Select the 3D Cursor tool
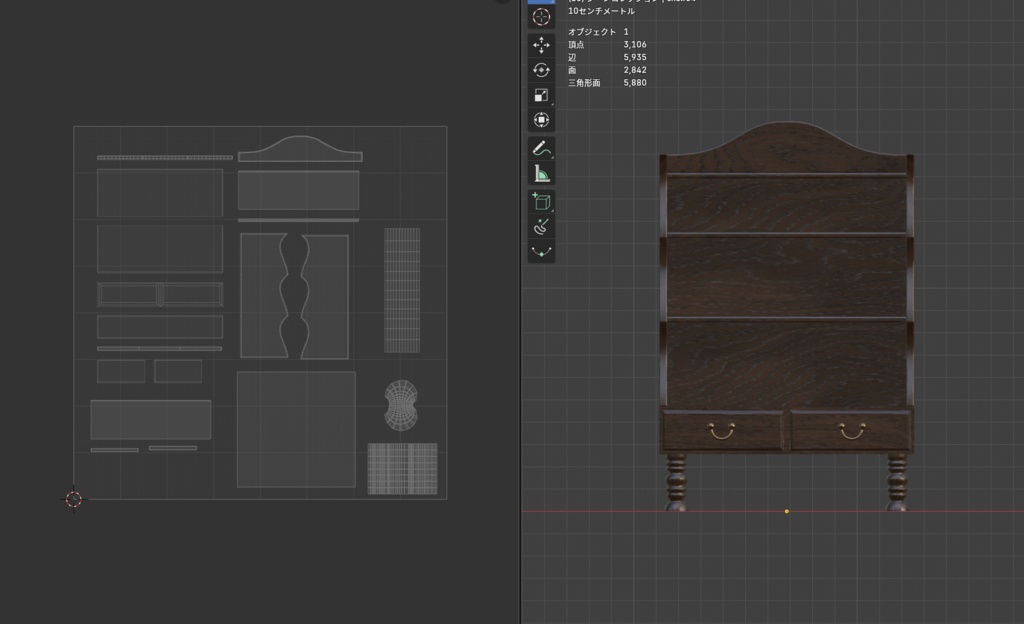This screenshot has width=1024, height=624. coord(541,17)
